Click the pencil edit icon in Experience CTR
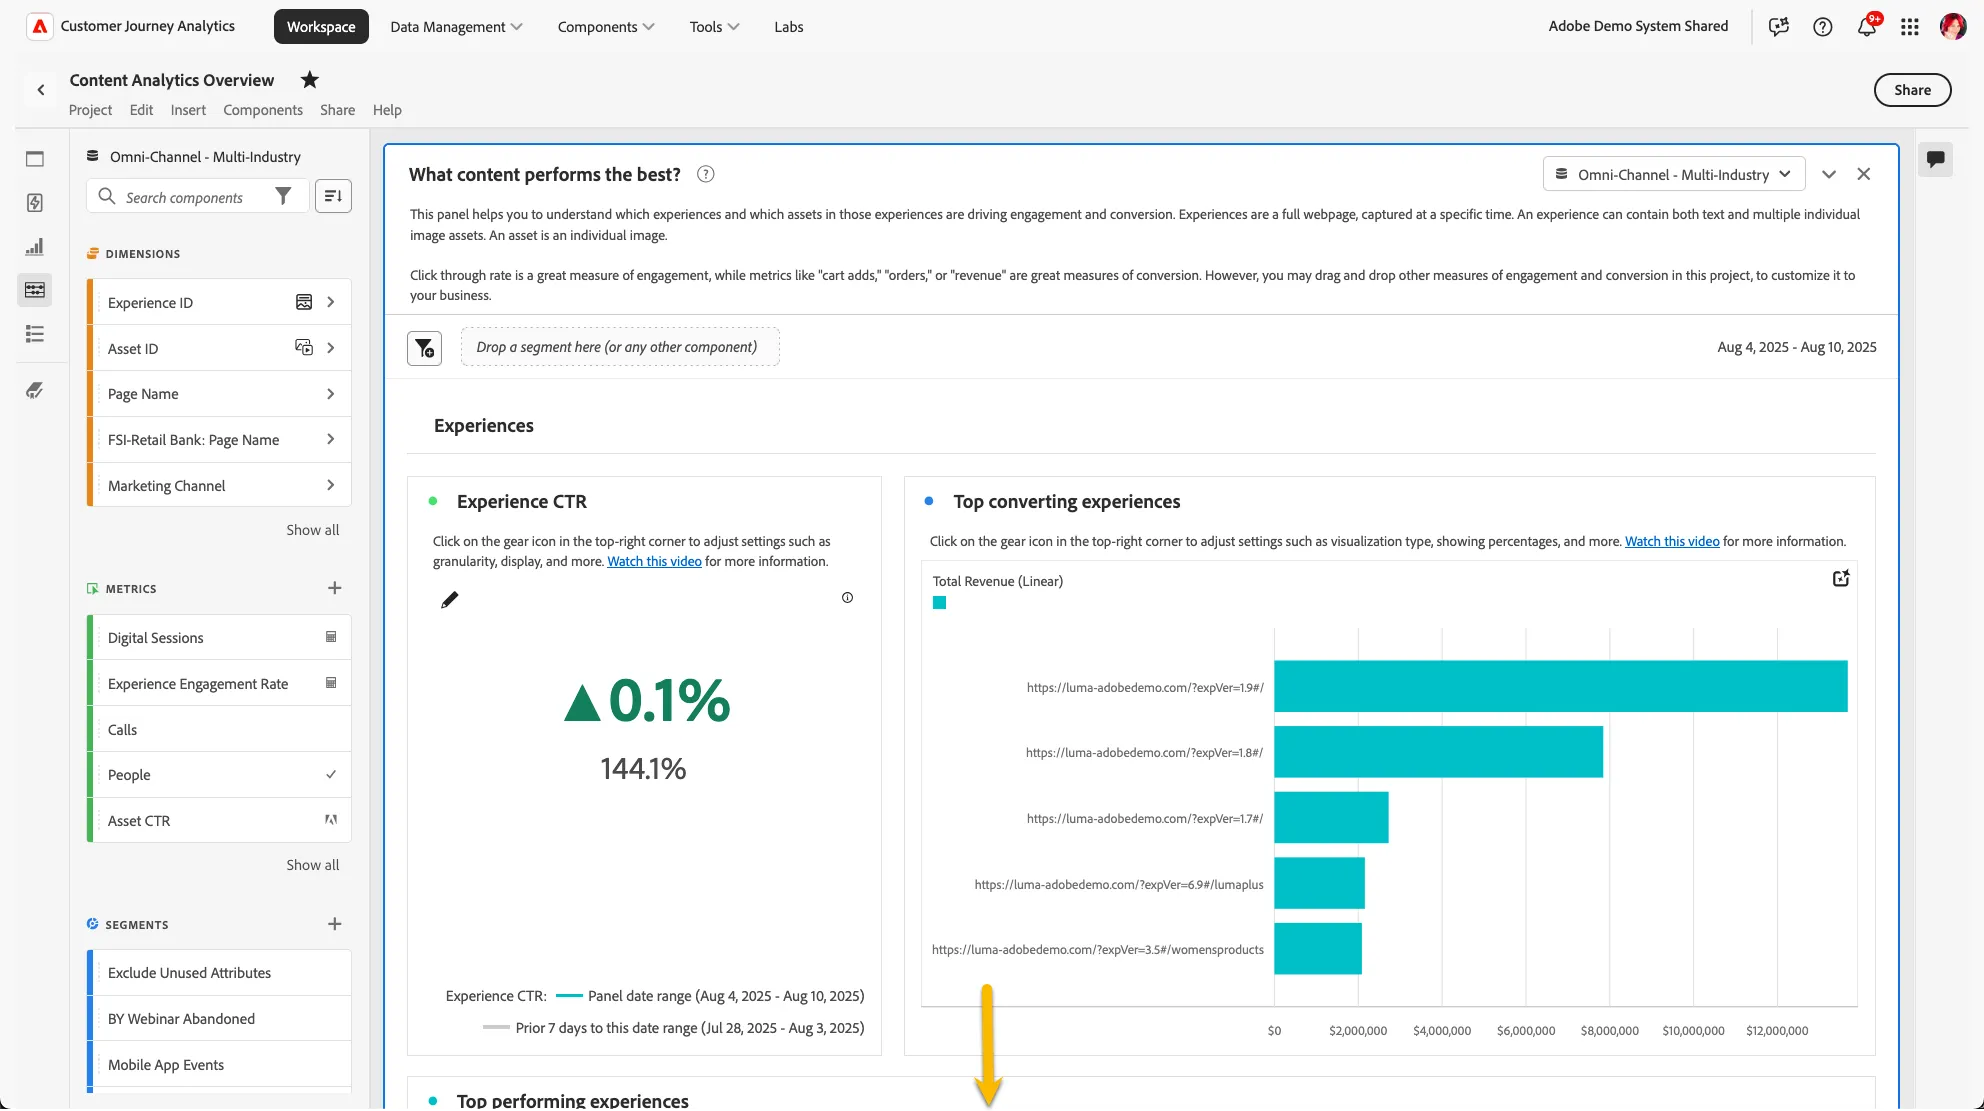Image resolution: width=1984 pixels, height=1111 pixels. (x=450, y=600)
